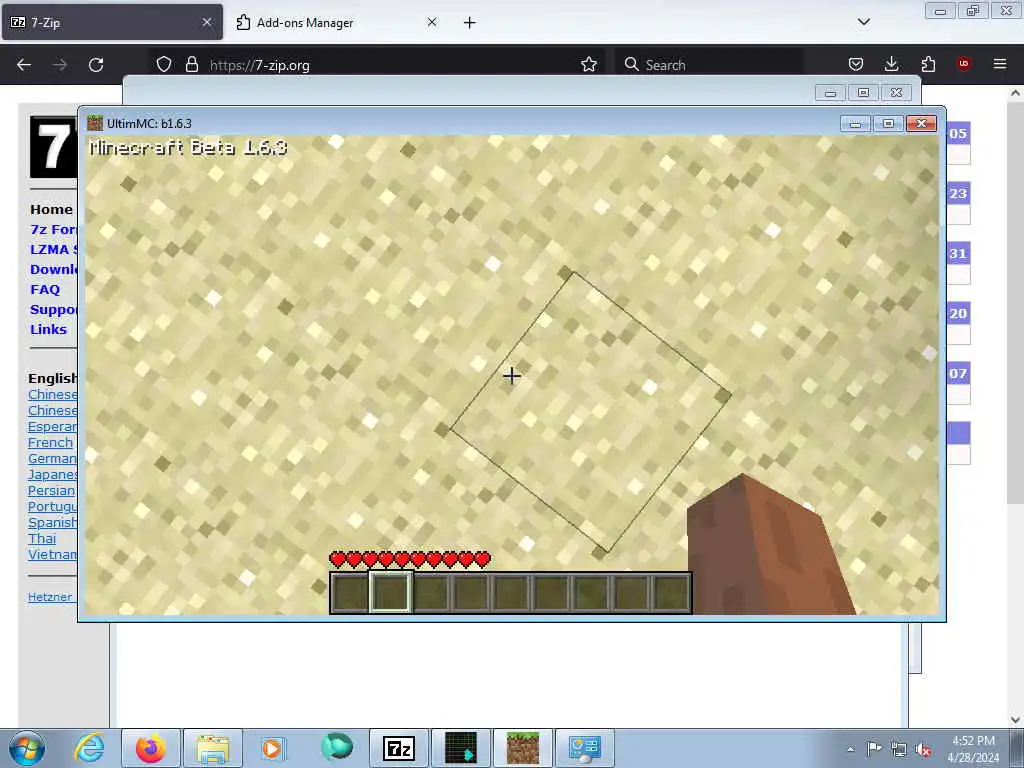This screenshot has width=1024, height=768.
Task: Open Firefox hamburger application menu
Action: [x=1000, y=64]
